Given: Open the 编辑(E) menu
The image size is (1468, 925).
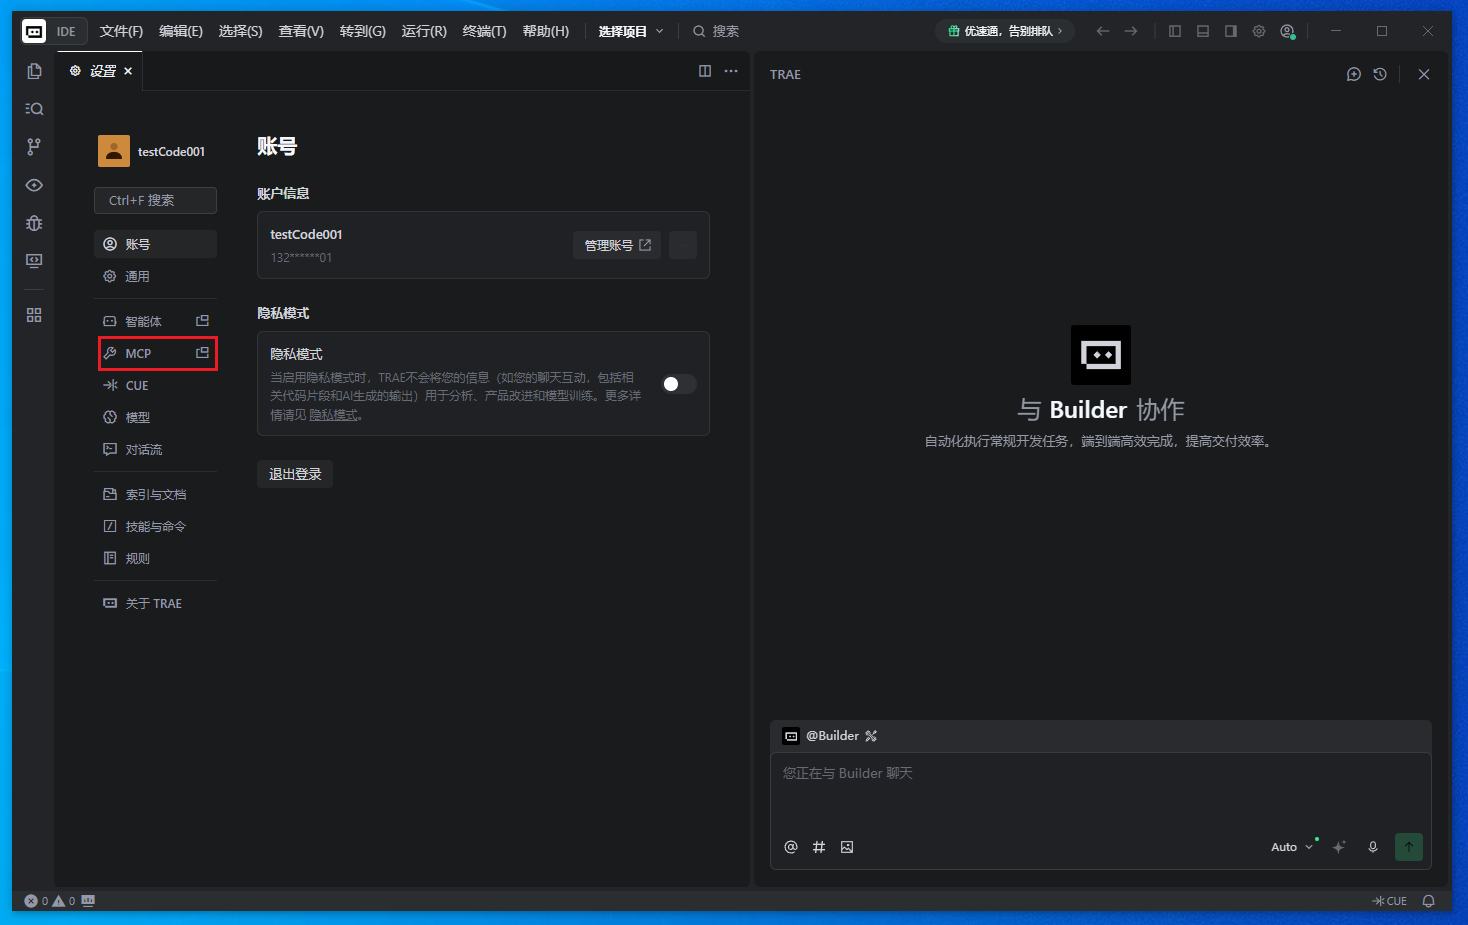Looking at the screenshot, I should (181, 31).
